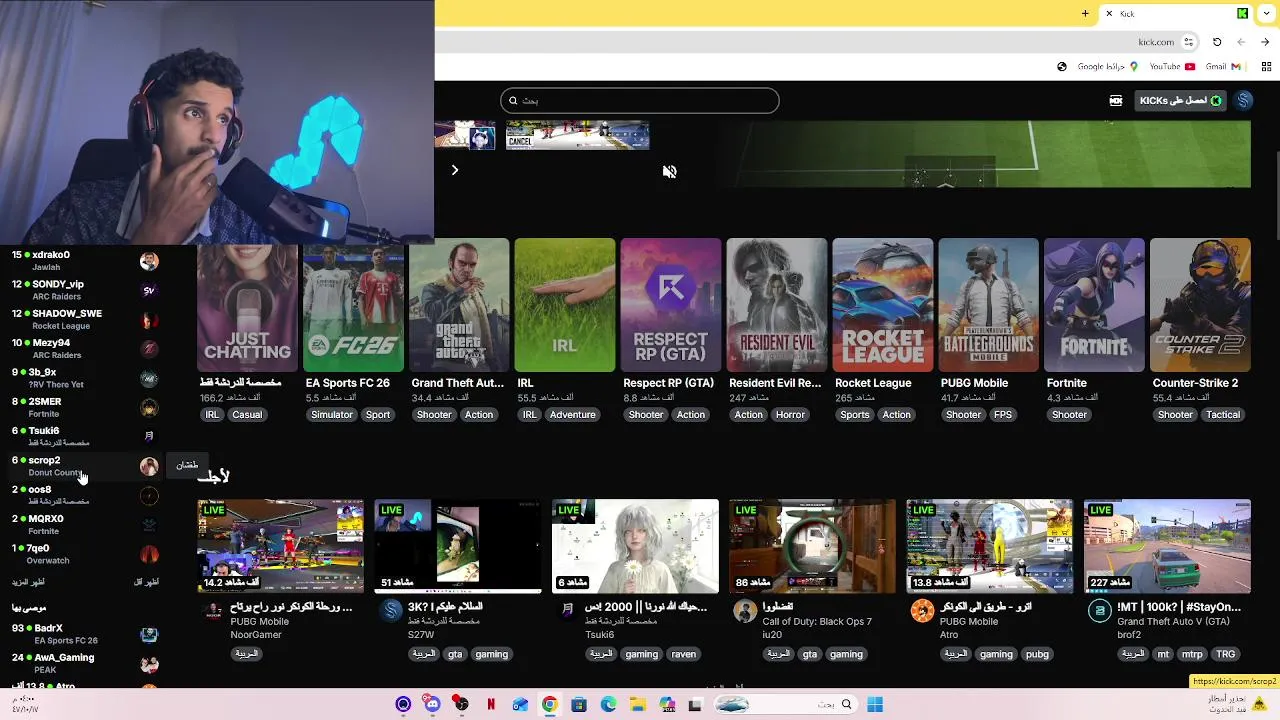Open the Google Maps bookmark
1280x720 pixels.
coord(1108,66)
